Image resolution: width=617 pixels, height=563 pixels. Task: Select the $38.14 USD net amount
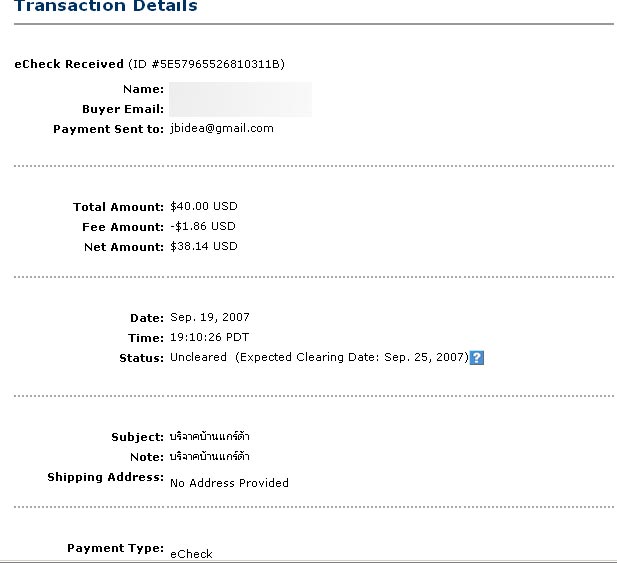click(204, 246)
